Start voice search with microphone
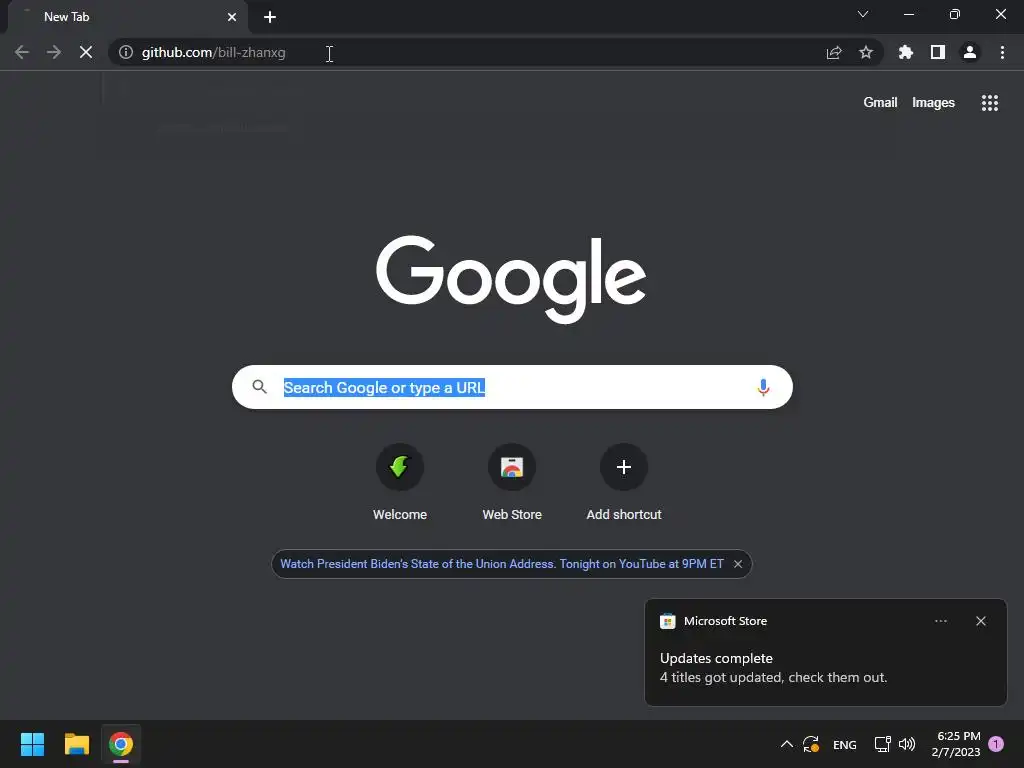The width and height of the screenshot is (1024, 768). [x=763, y=387]
